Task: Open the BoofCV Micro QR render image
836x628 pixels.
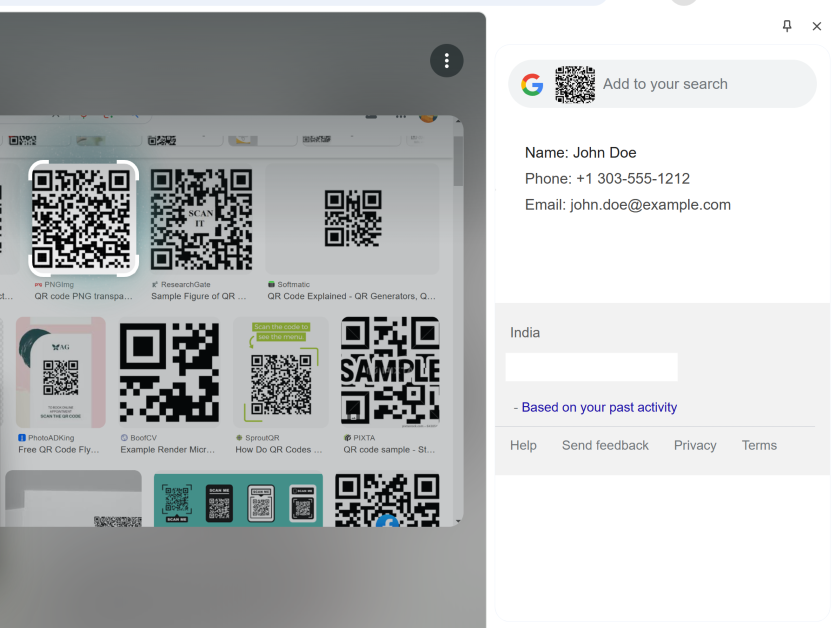Action: 169,372
